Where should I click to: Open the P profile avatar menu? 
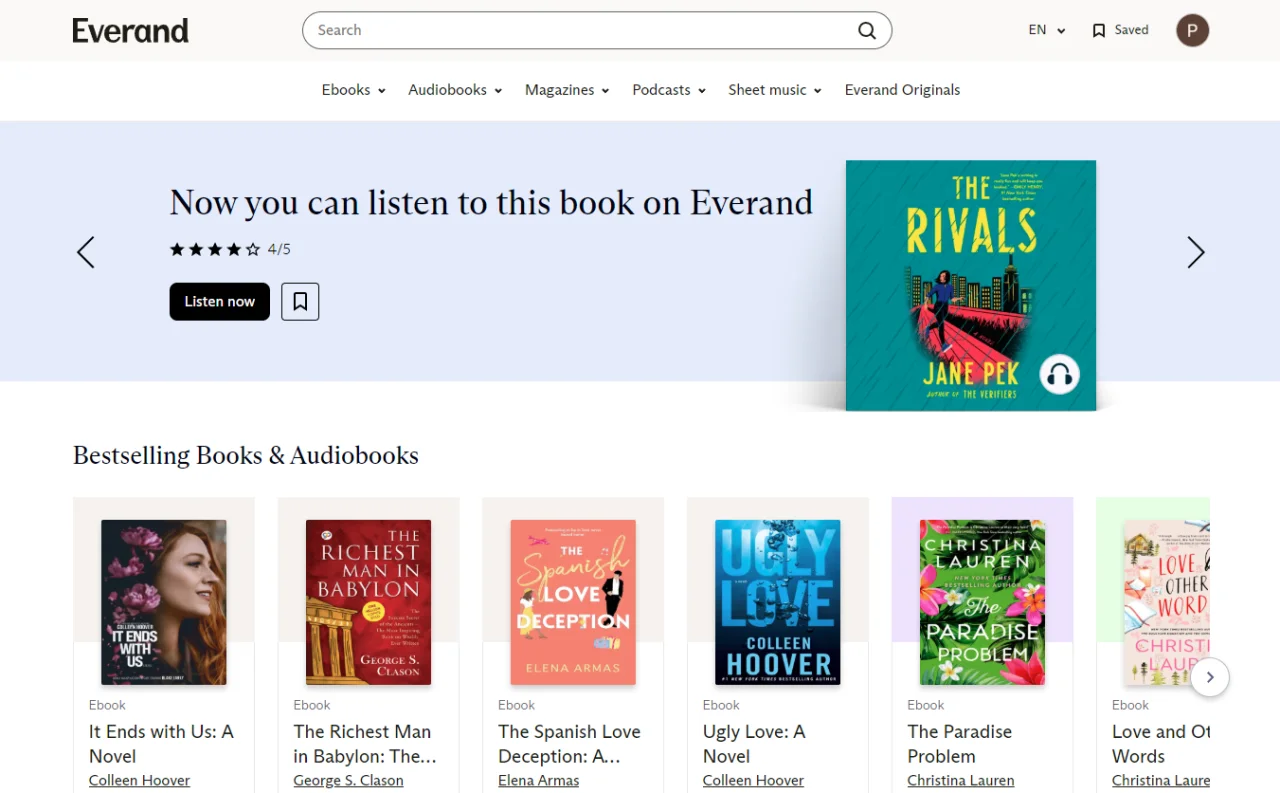[x=1192, y=30]
